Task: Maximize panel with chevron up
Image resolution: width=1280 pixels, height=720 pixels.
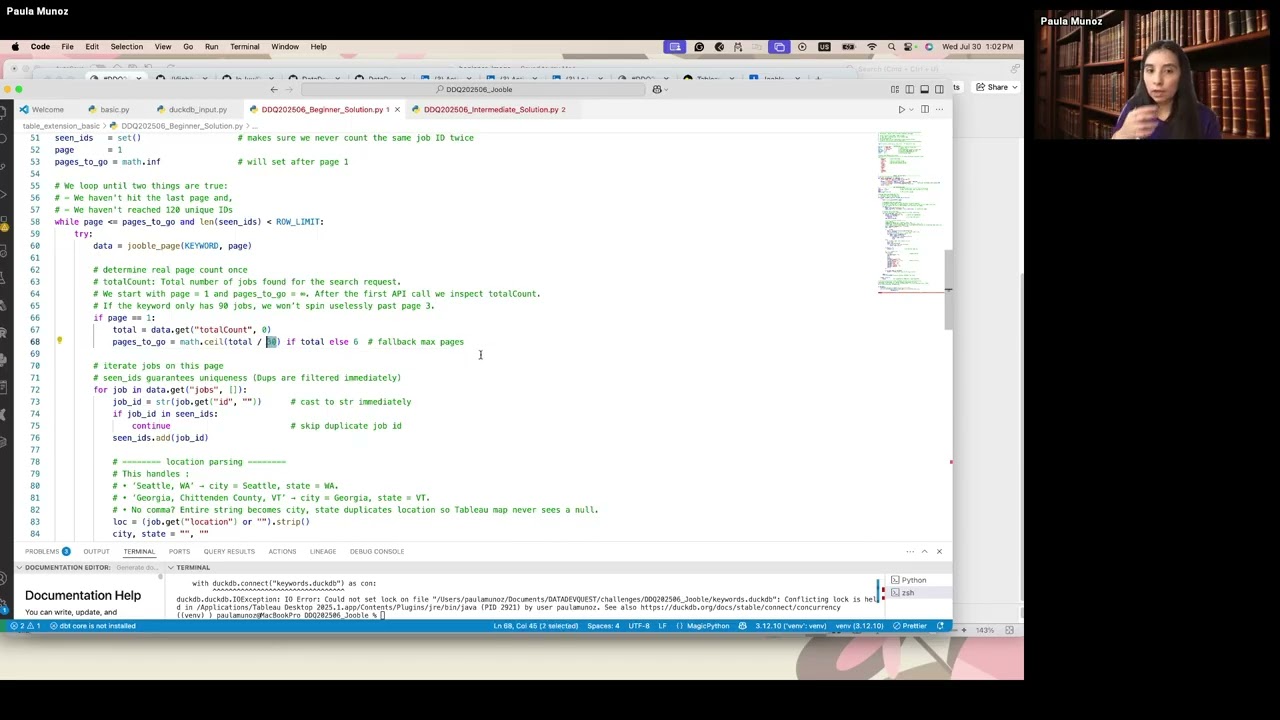Action: click(x=924, y=551)
